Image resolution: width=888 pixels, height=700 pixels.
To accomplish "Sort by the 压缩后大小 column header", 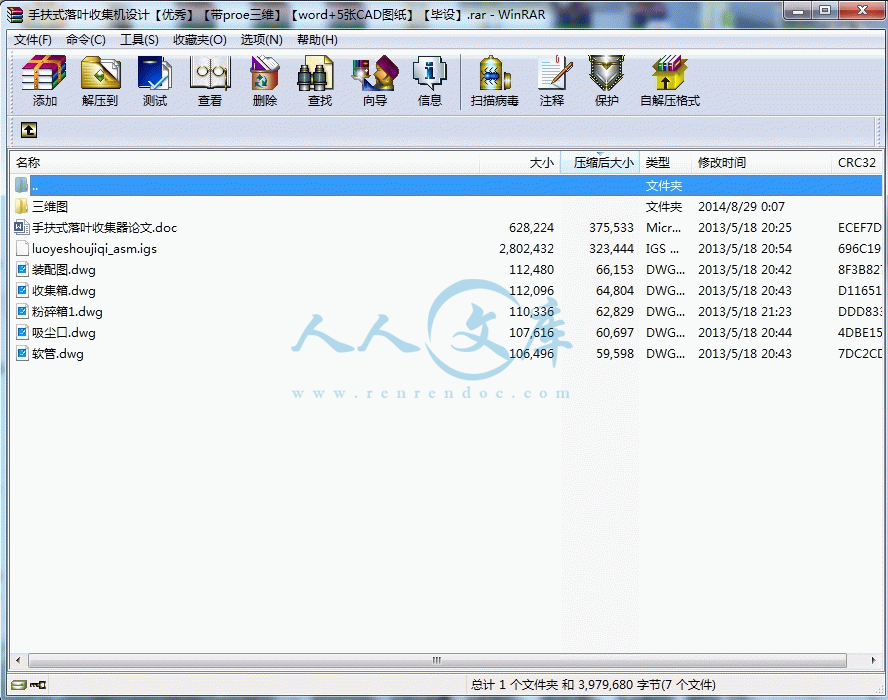I will pos(600,163).
